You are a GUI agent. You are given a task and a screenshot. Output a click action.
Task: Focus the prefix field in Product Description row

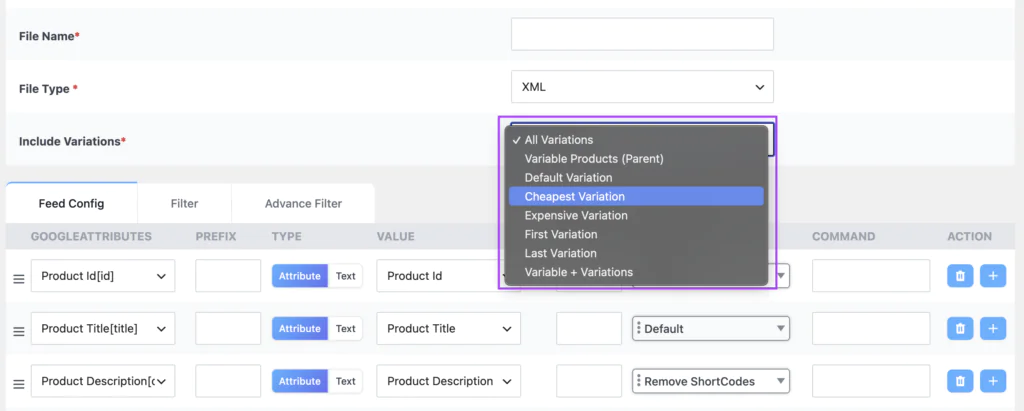click(228, 381)
